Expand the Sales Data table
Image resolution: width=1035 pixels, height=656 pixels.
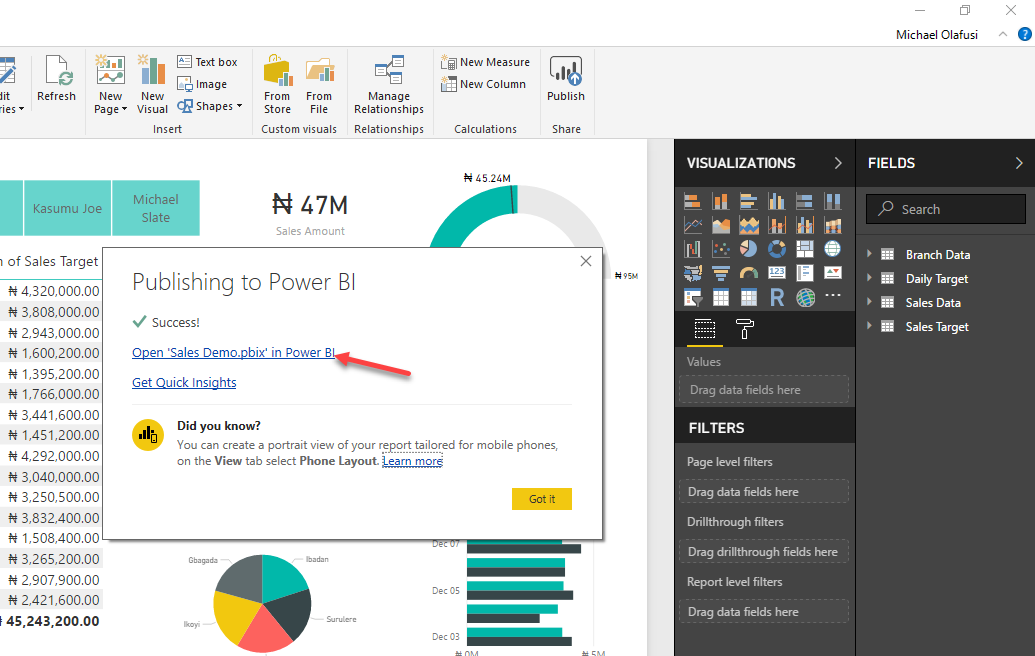point(870,302)
